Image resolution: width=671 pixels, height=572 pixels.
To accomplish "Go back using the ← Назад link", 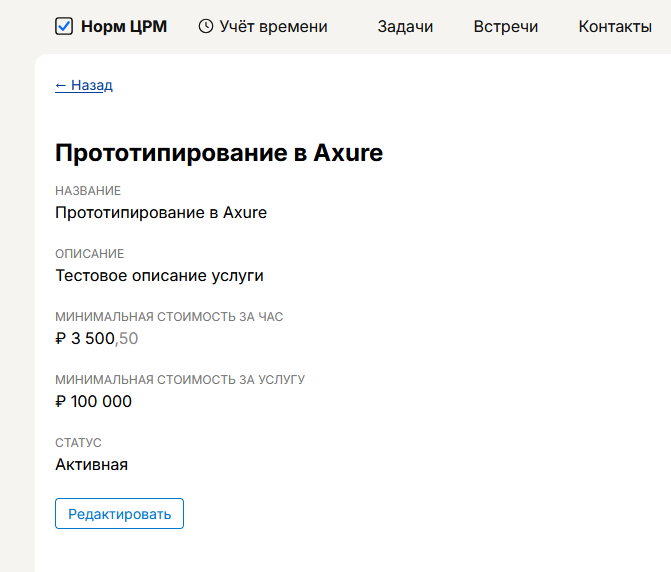I will (84, 85).
